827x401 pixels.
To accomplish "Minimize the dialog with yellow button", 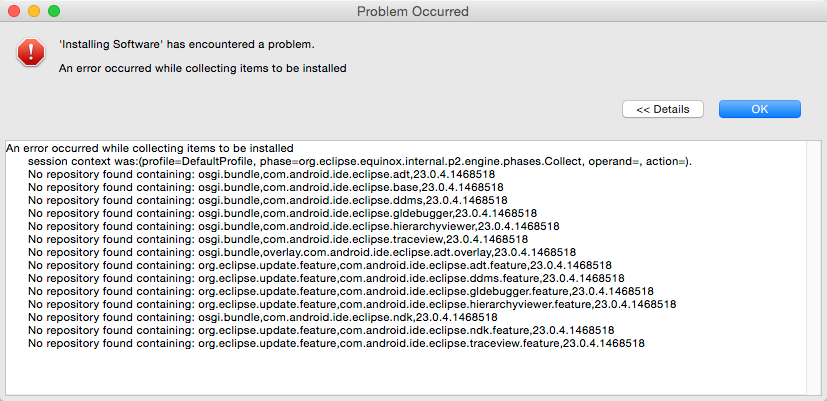I will coord(34,11).
